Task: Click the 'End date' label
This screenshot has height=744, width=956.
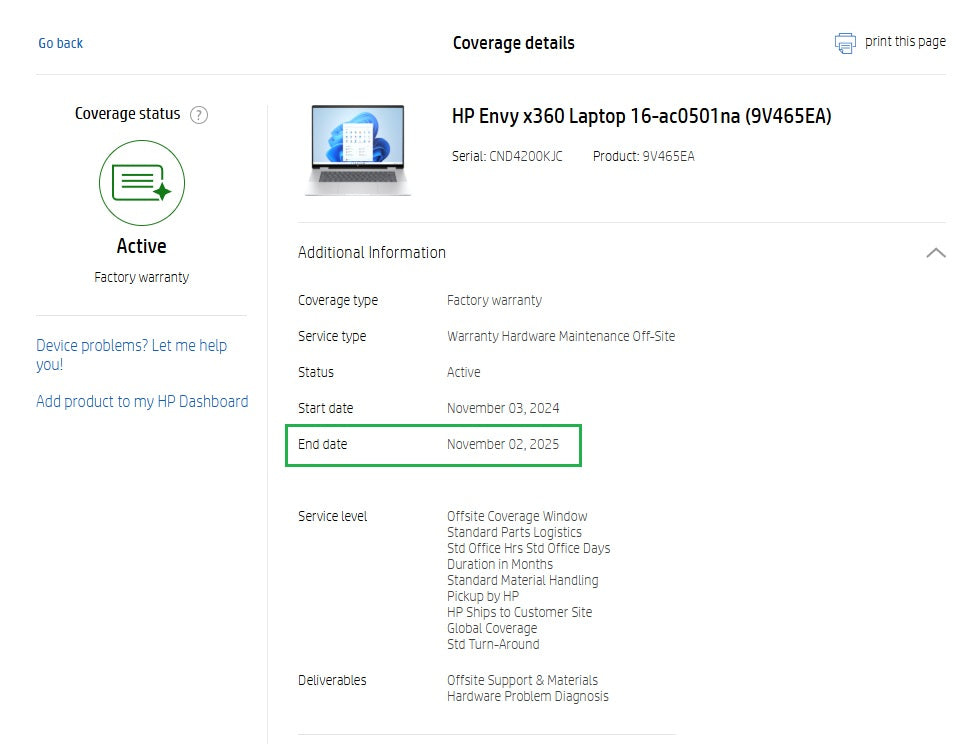Action: [x=323, y=444]
